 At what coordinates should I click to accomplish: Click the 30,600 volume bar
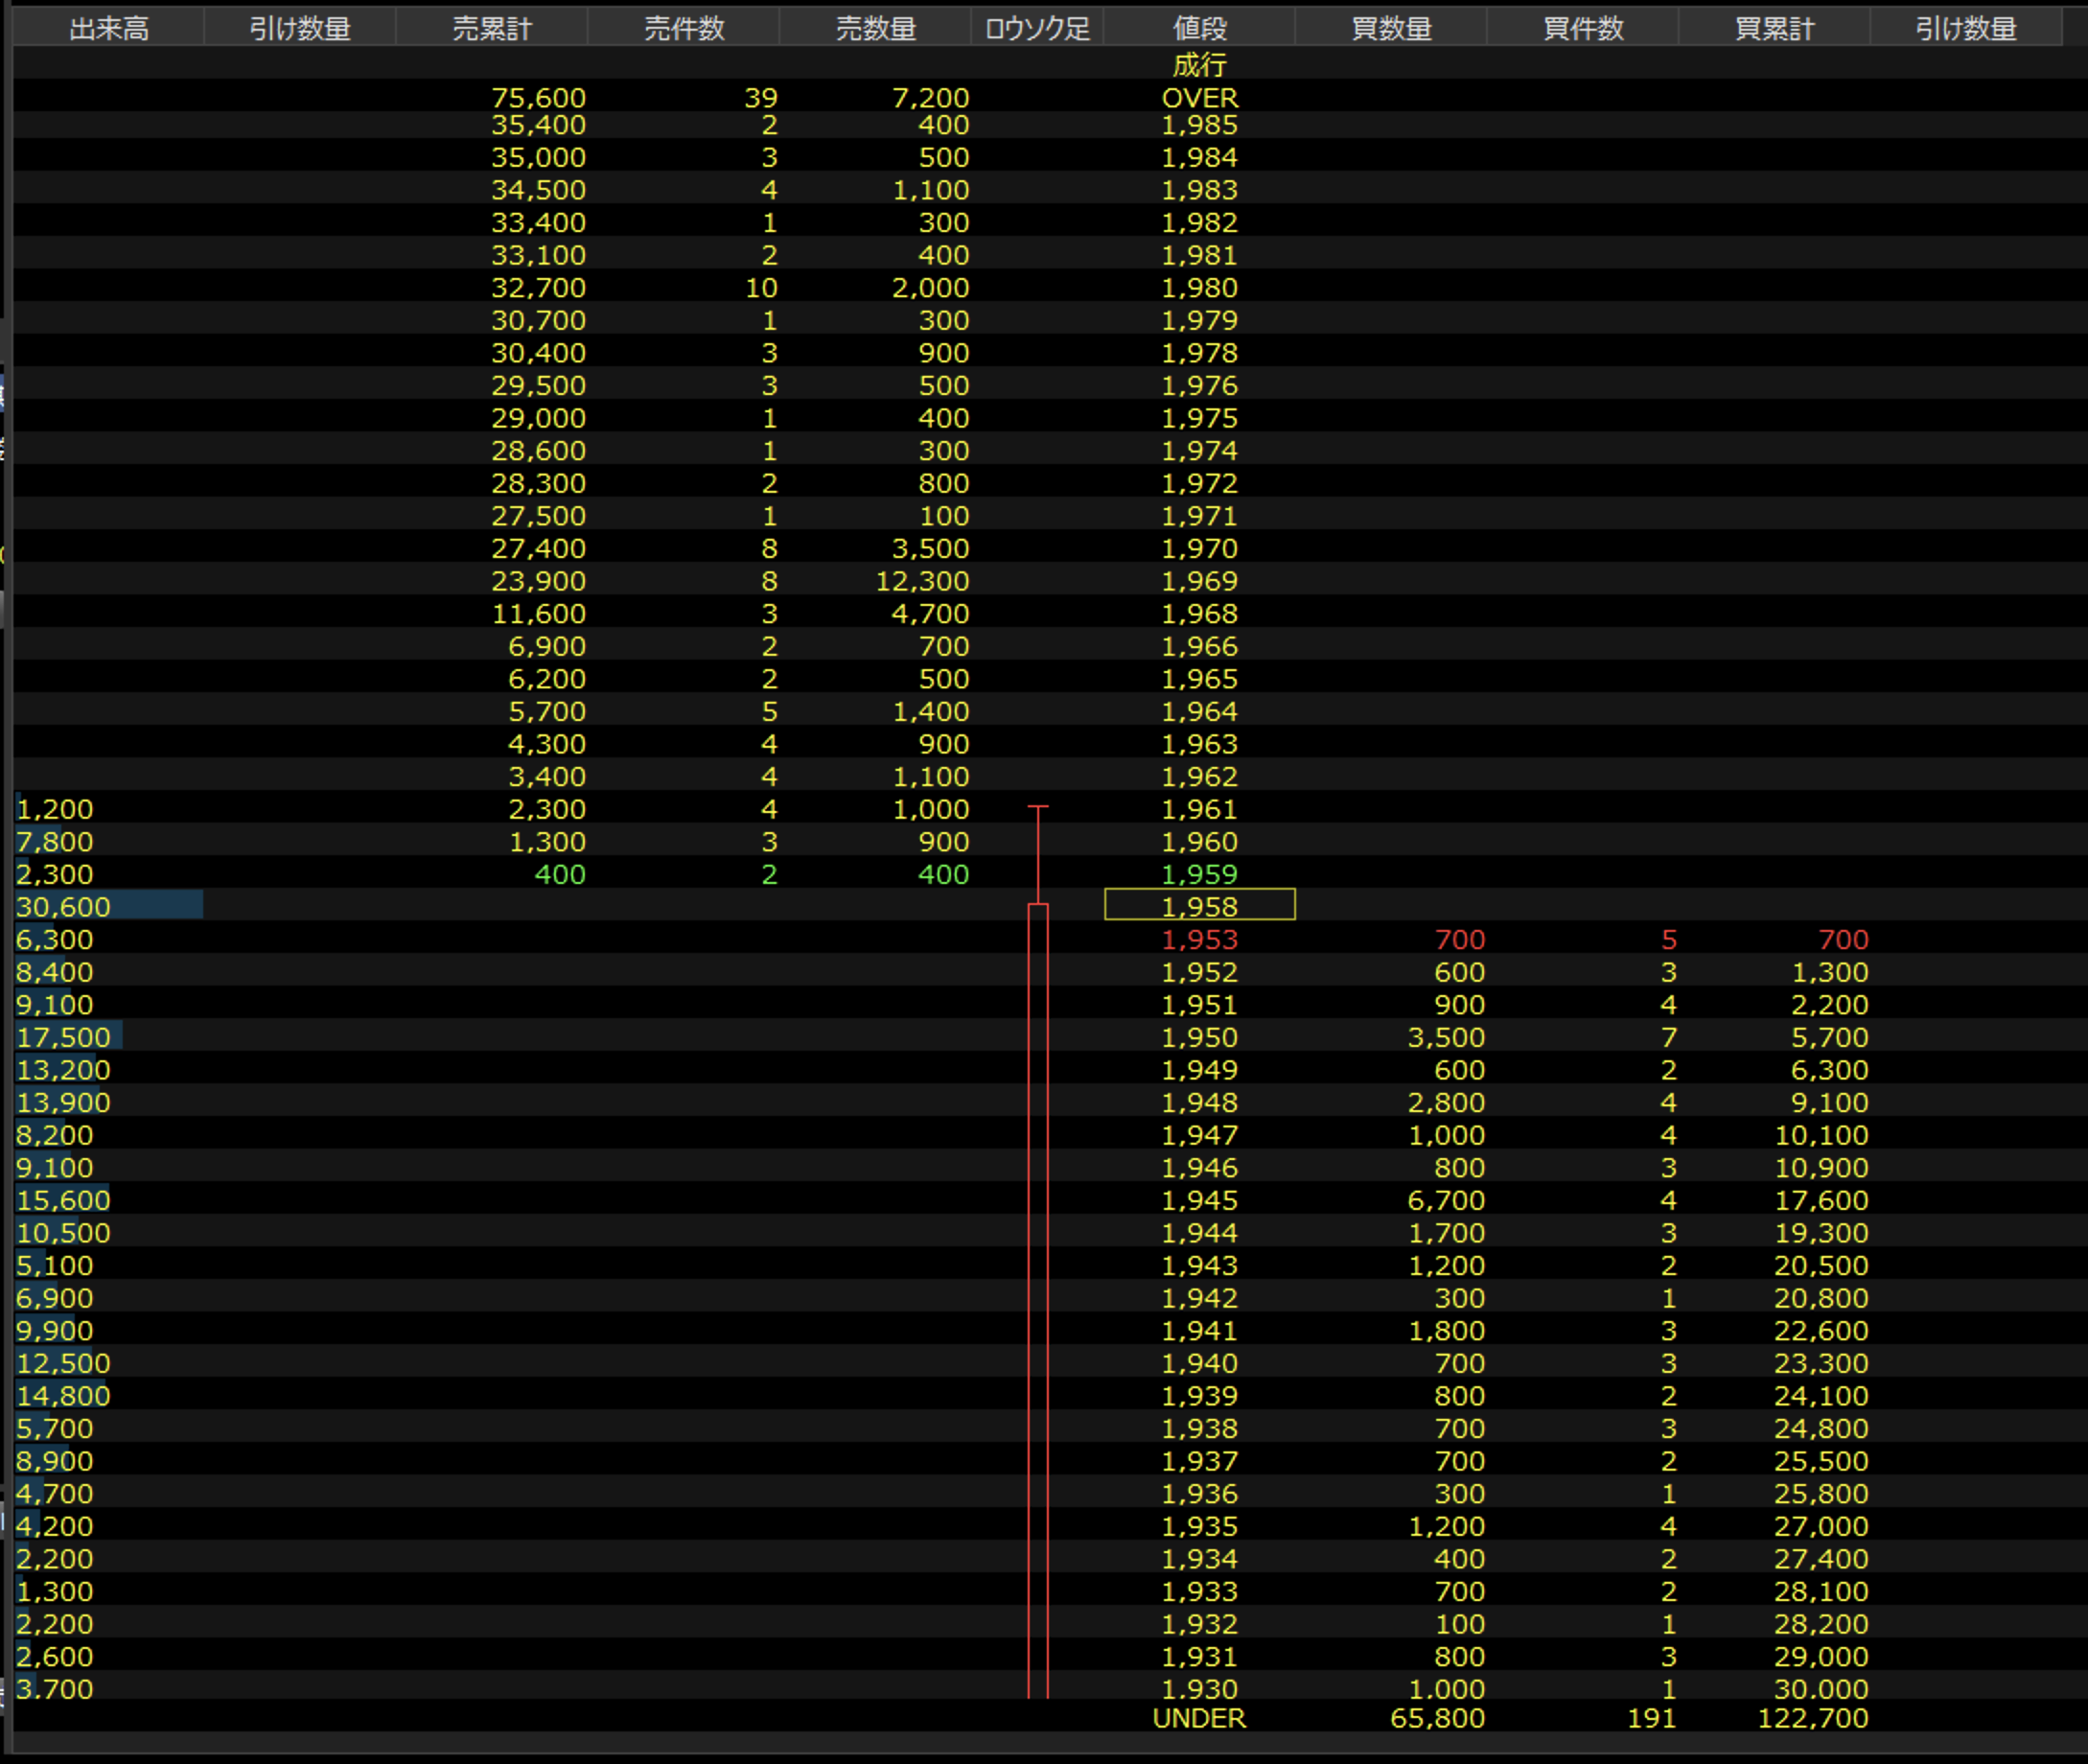(108, 906)
